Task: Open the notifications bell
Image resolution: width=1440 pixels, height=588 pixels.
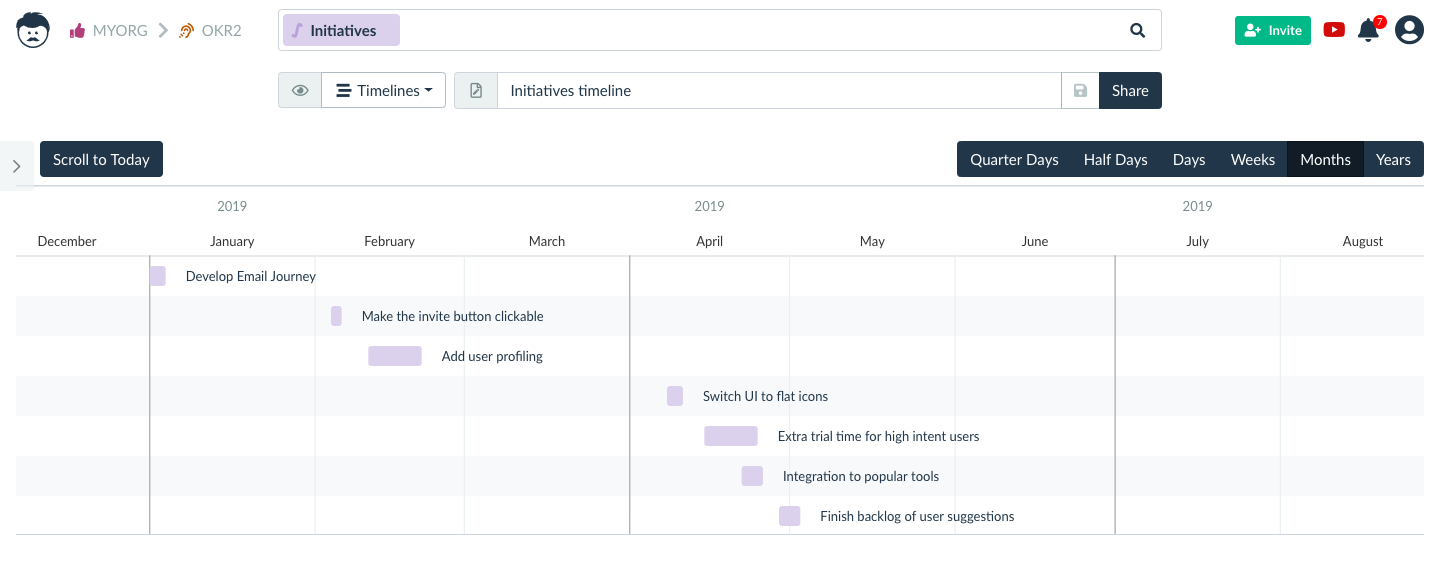Action: click(1368, 31)
